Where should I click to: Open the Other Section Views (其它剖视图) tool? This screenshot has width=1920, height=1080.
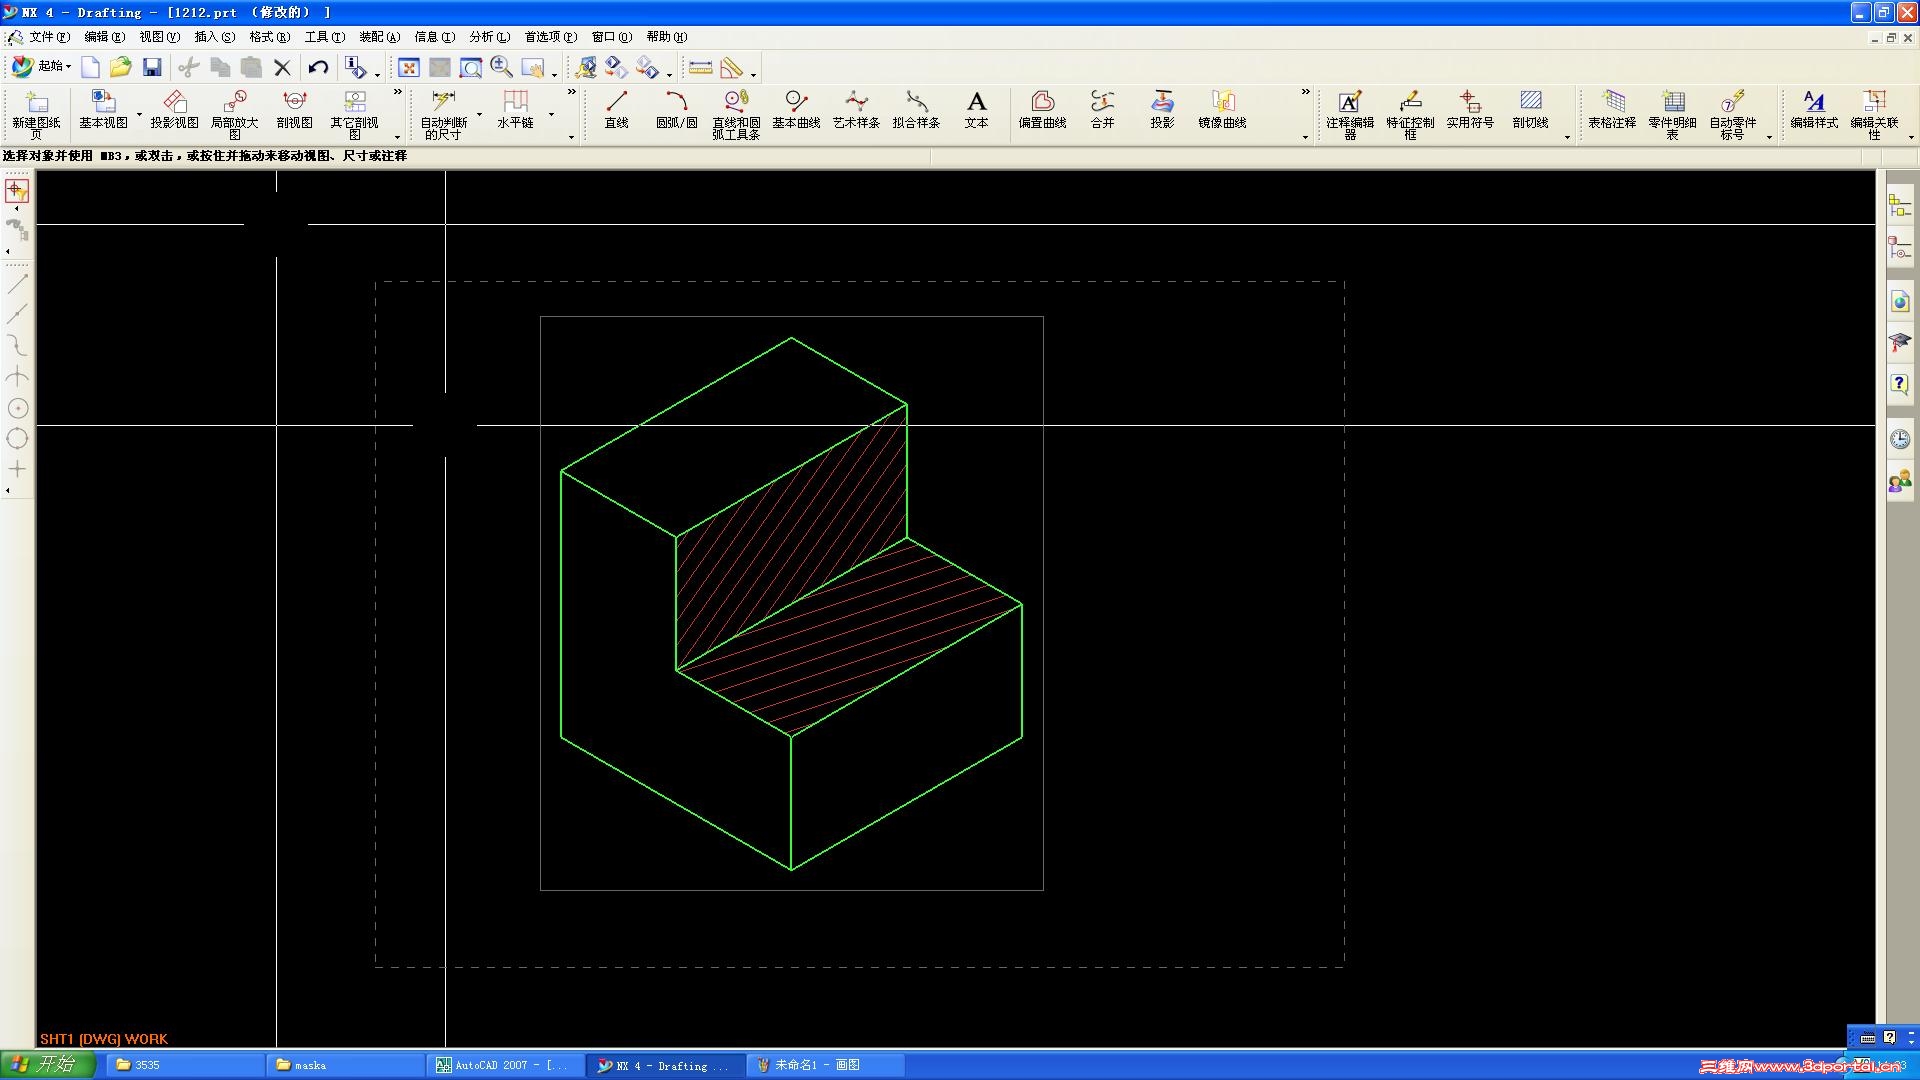(x=354, y=114)
